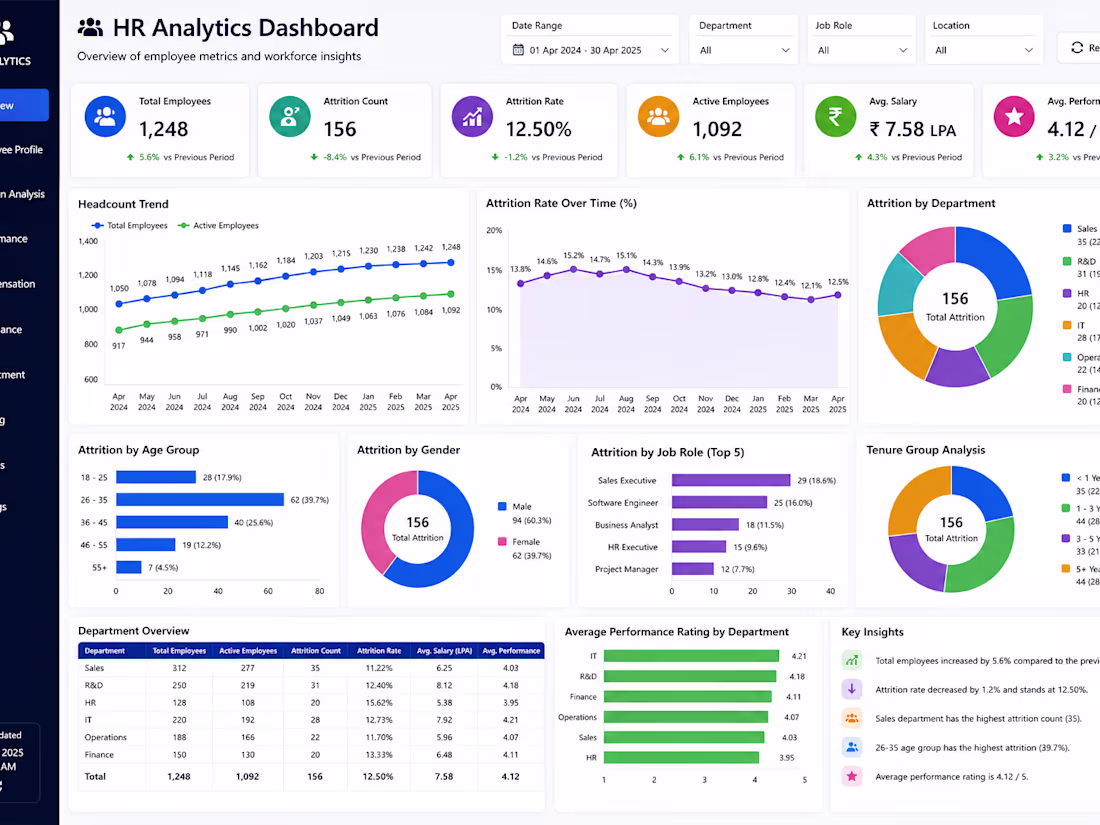Sort table by the Attrition Rate column header
The height and width of the screenshot is (825, 1100).
point(379,651)
